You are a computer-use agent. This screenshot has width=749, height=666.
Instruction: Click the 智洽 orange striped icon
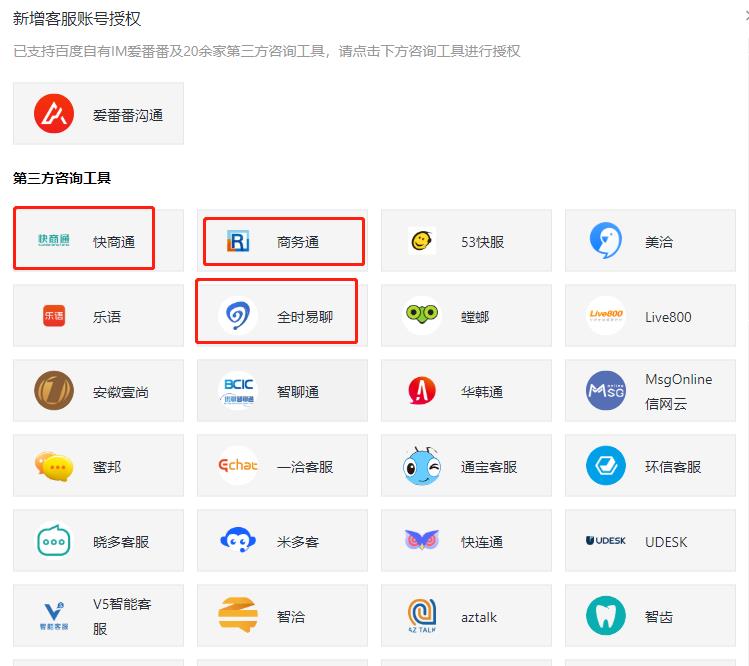238,615
